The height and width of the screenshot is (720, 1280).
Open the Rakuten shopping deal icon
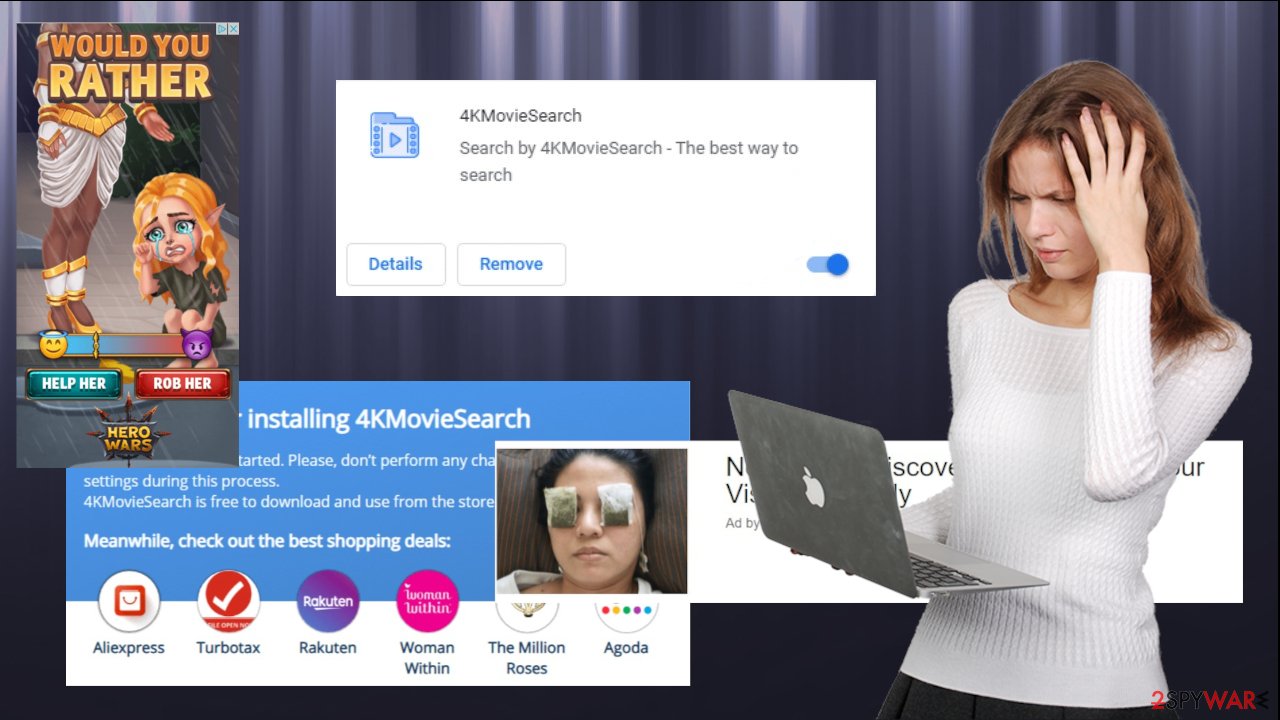tap(328, 601)
